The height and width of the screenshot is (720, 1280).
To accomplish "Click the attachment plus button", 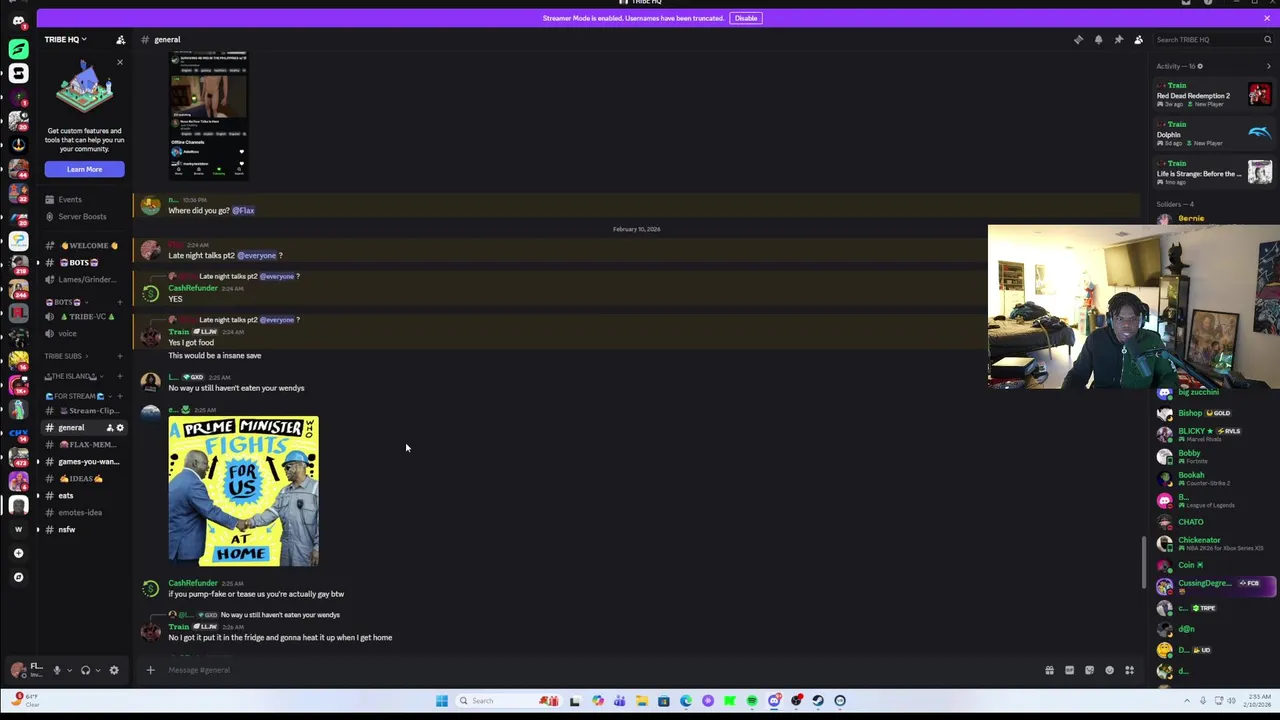I will click(150, 670).
